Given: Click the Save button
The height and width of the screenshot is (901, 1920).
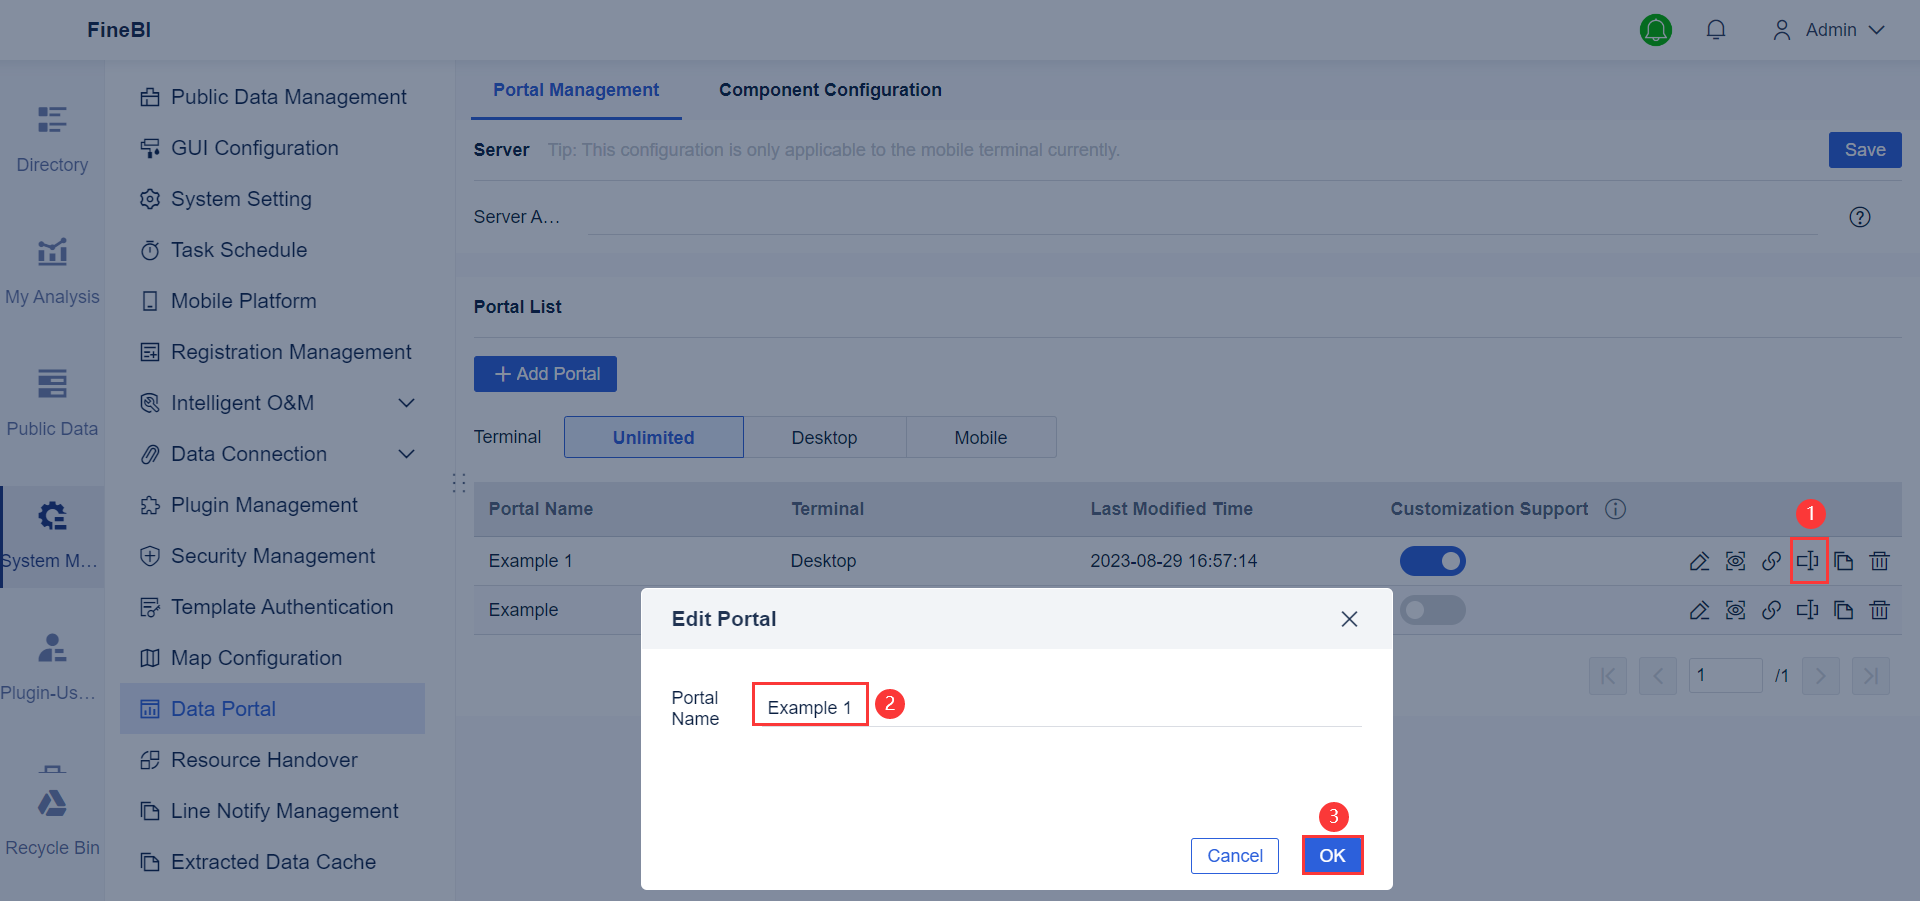Looking at the screenshot, I should pos(1865,150).
